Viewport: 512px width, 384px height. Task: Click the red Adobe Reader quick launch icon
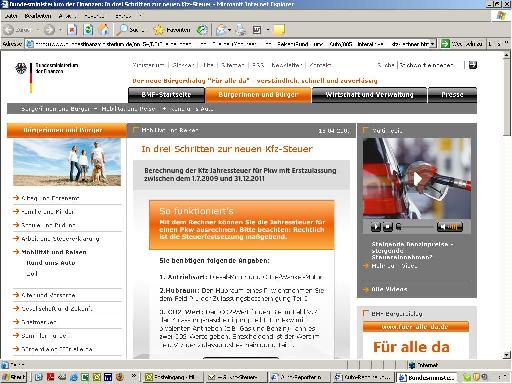(x=50, y=377)
